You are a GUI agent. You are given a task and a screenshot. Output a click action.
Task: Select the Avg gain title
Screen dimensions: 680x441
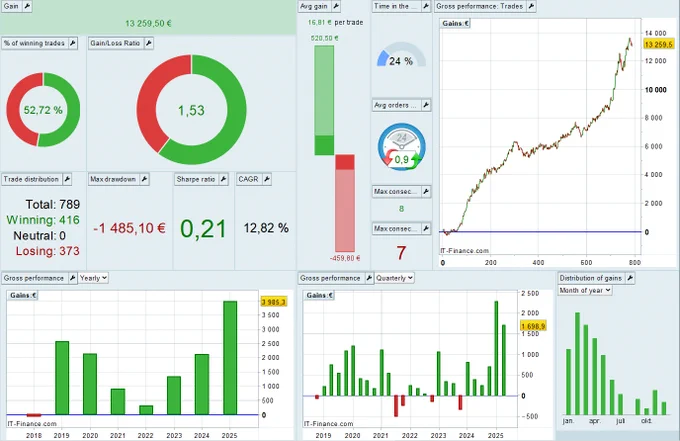click(314, 6)
